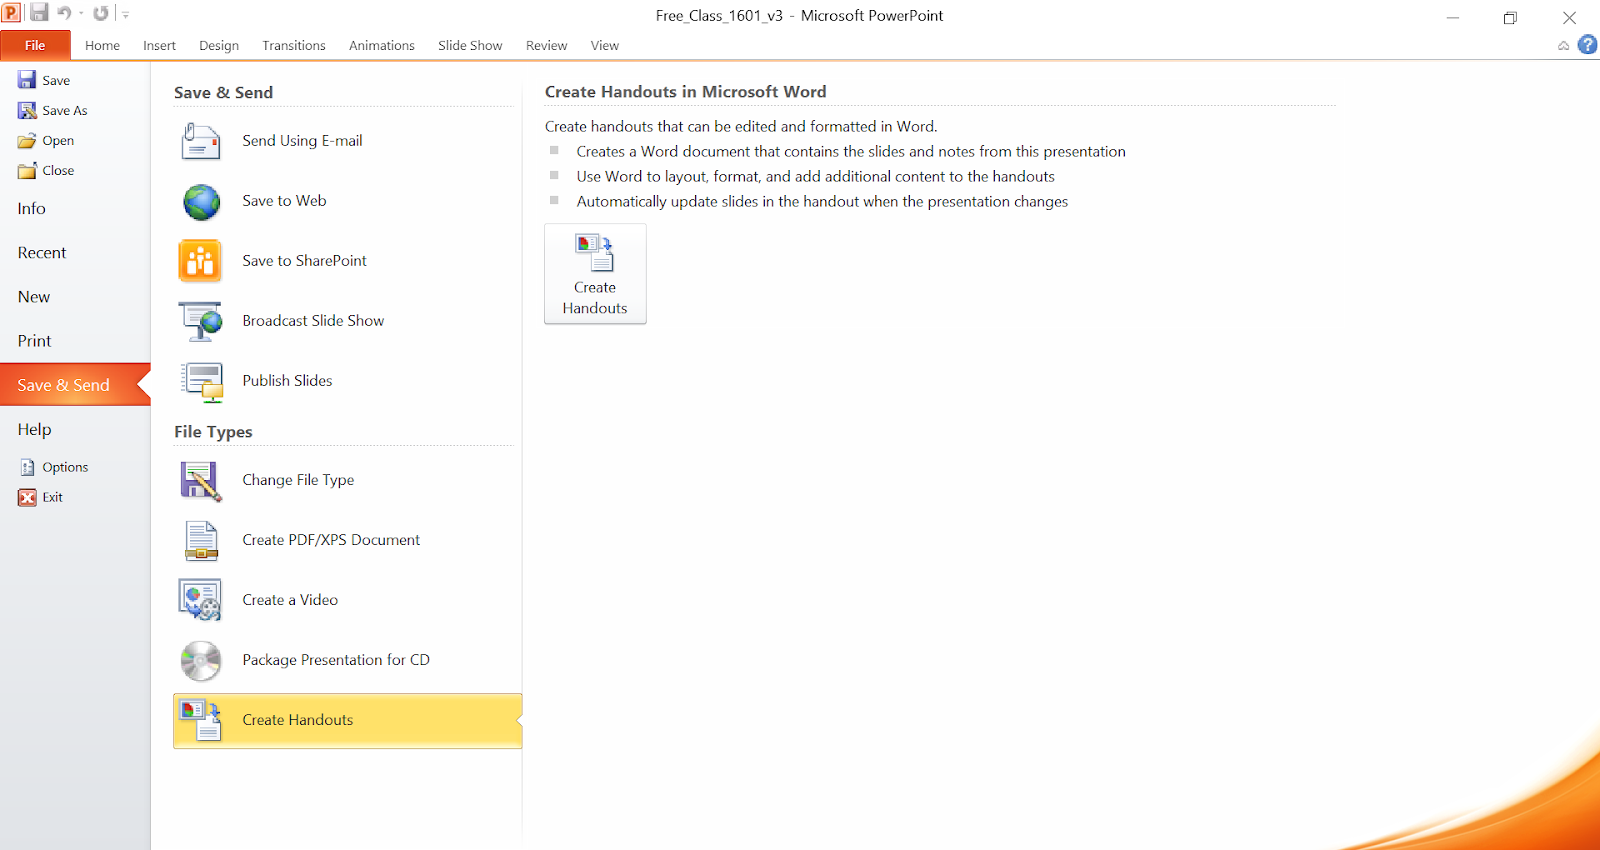Viewport: 1600px width, 850px height.
Task: Click the "Create Handouts in Microsoft Word" heading
Action: coord(686,92)
